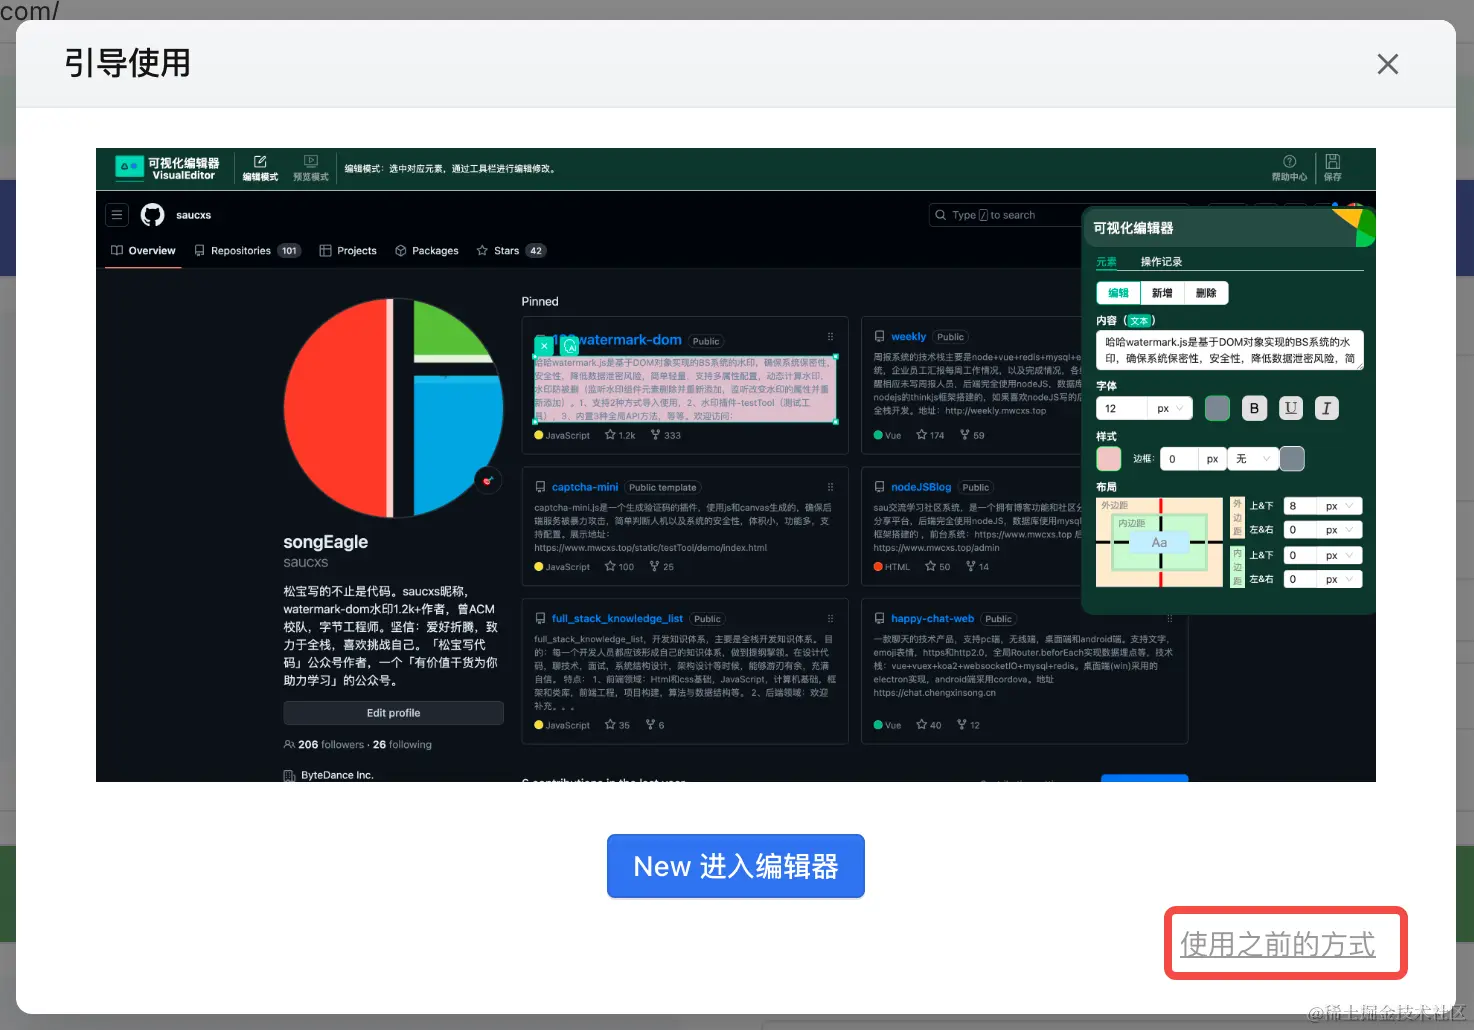Click the songEagle profile avatar
Screen dimensions: 1474x1030
click(393, 408)
